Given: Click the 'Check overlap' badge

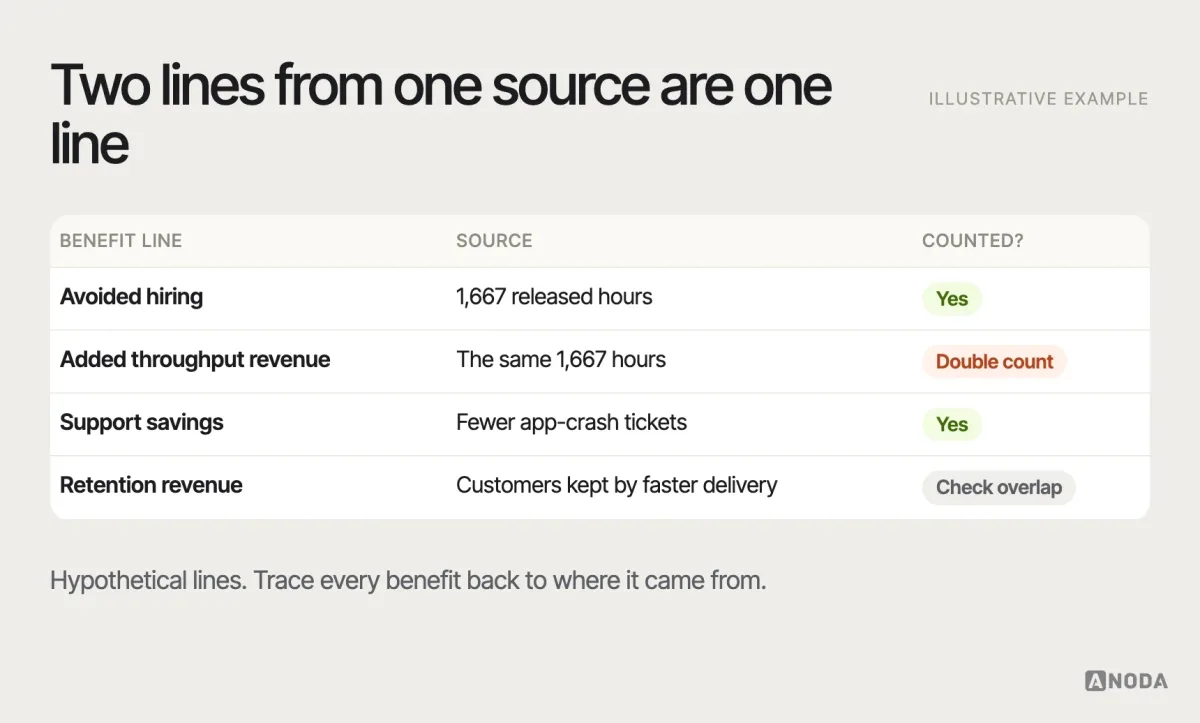Looking at the screenshot, I should tap(999, 487).
